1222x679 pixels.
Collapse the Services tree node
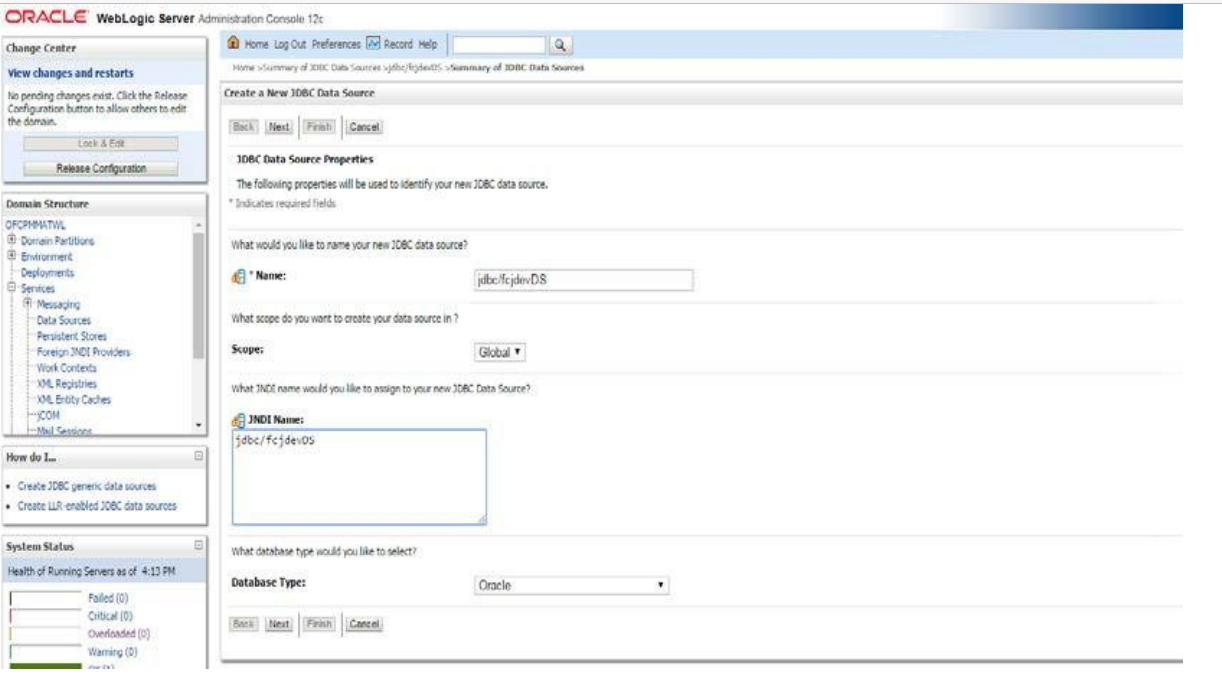11,288
